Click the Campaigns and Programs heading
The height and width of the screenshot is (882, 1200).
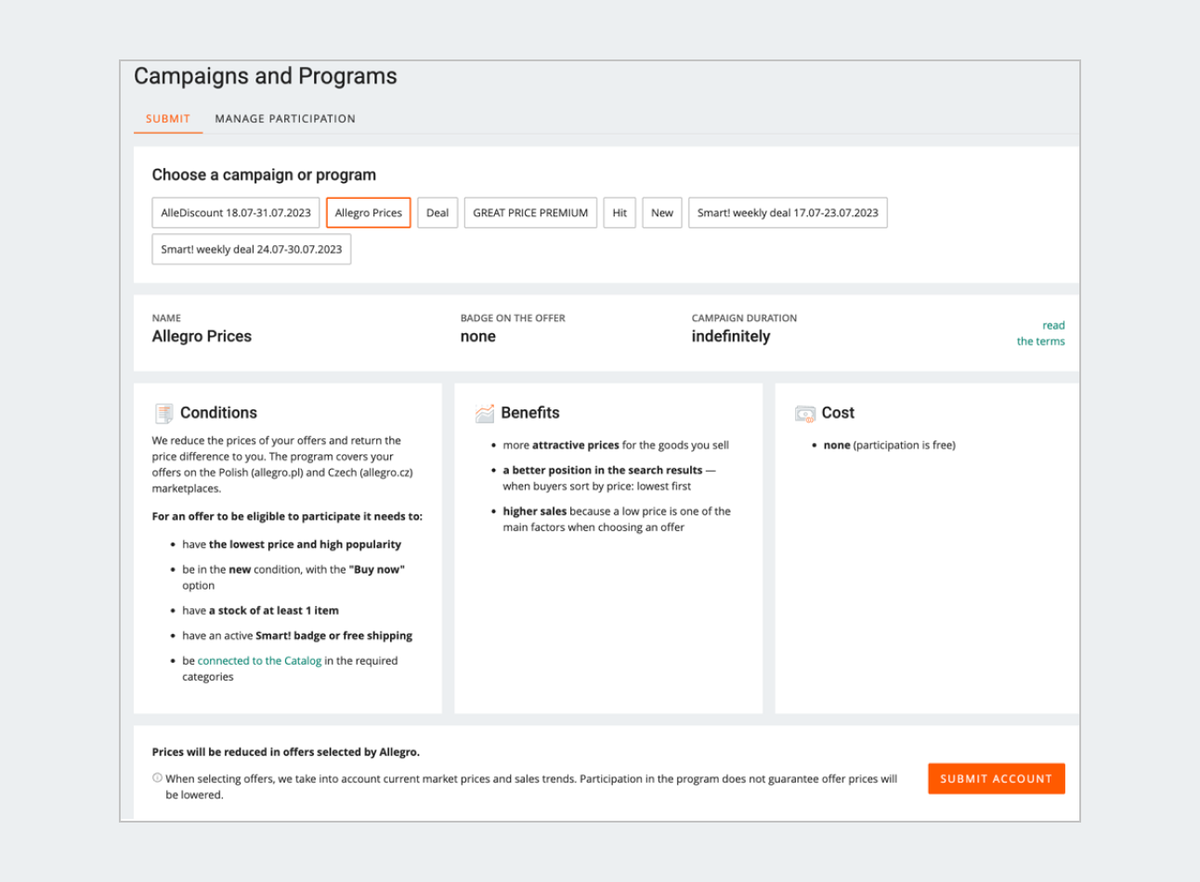pos(265,77)
